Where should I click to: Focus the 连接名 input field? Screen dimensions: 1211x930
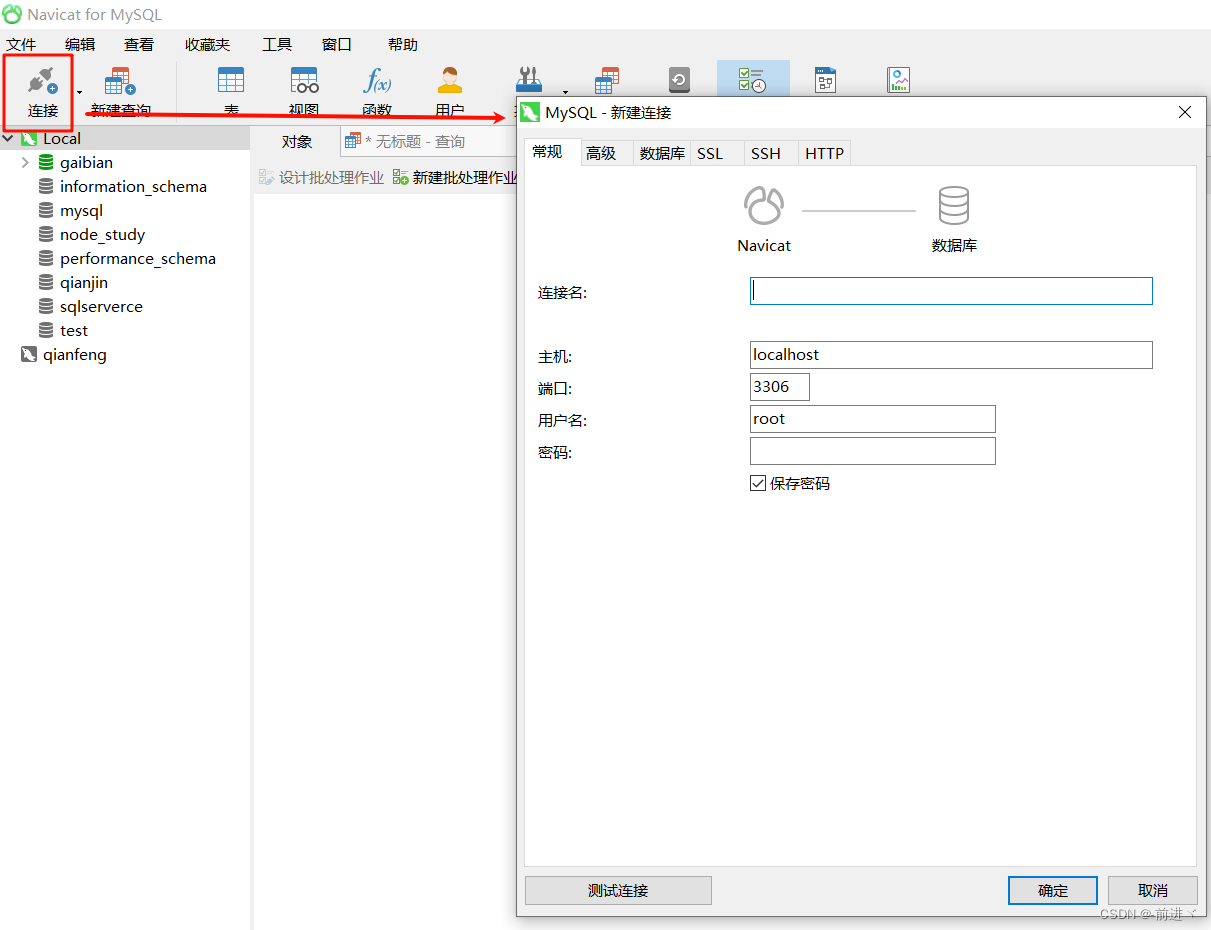(x=951, y=291)
